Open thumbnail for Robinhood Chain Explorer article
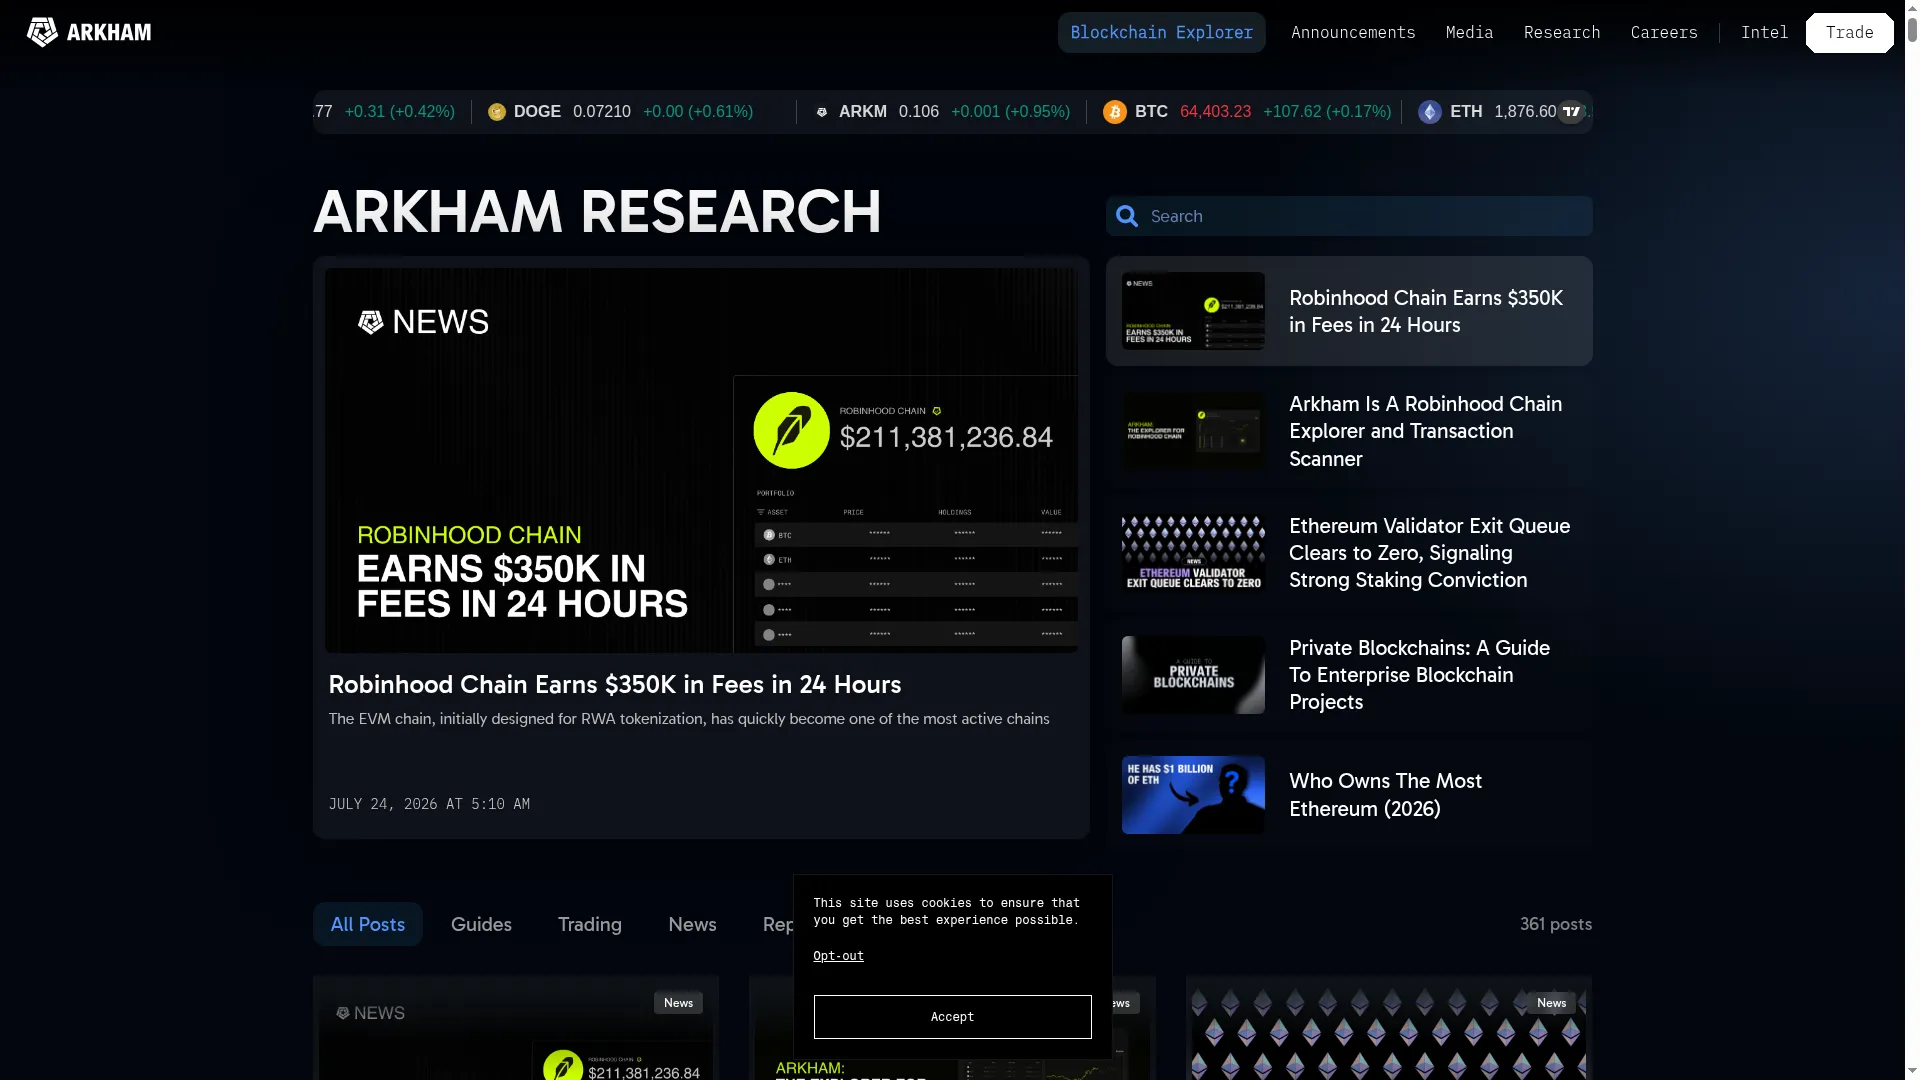The height and width of the screenshot is (1080, 1920). click(x=1193, y=431)
